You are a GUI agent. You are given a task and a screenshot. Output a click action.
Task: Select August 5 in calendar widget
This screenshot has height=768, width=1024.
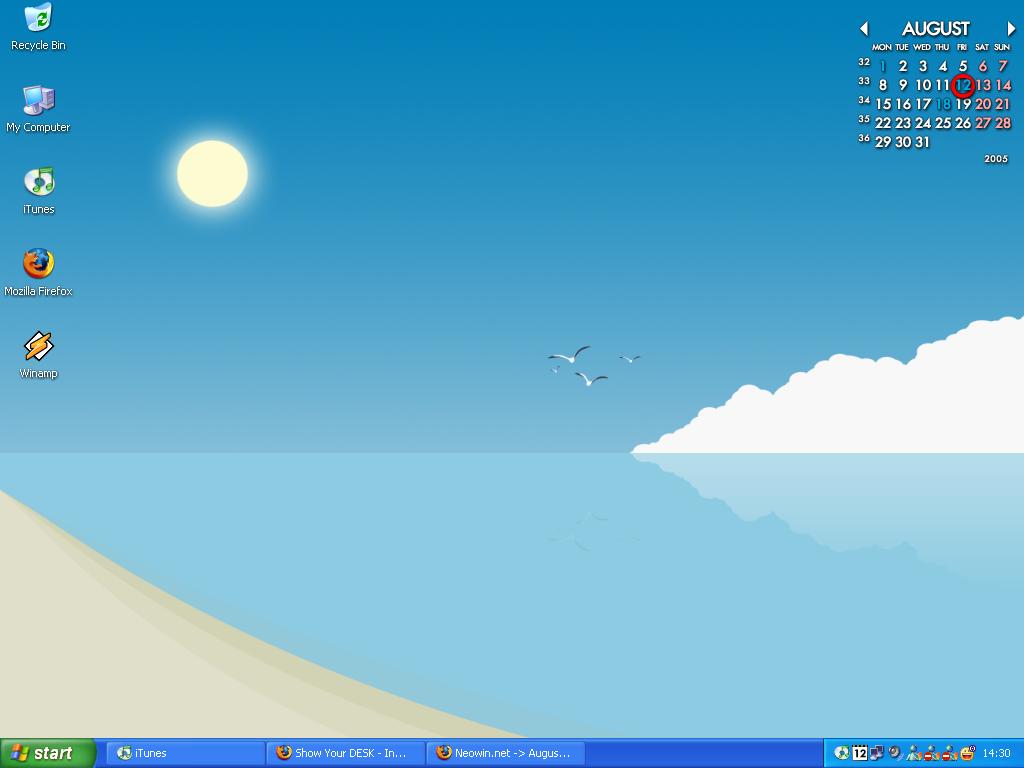click(x=963, y=66)
